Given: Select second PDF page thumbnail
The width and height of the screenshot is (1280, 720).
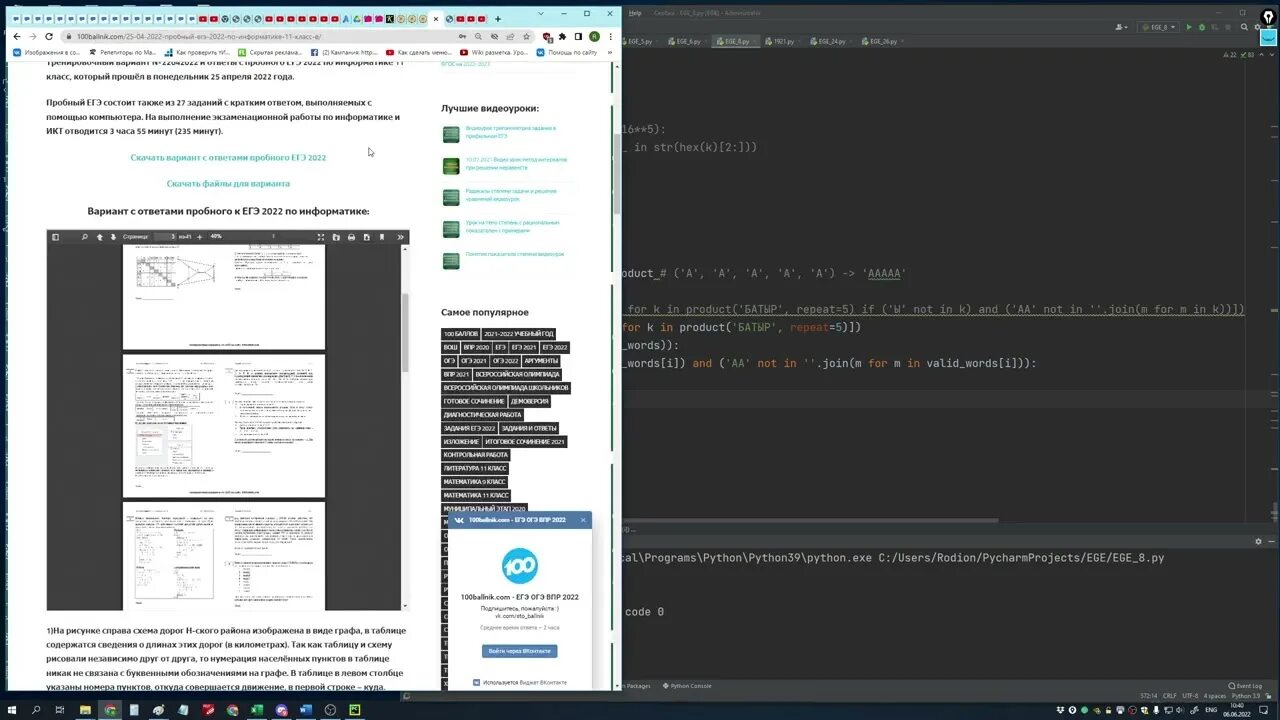Looking at the screenshot, I should tap(224, 425).
